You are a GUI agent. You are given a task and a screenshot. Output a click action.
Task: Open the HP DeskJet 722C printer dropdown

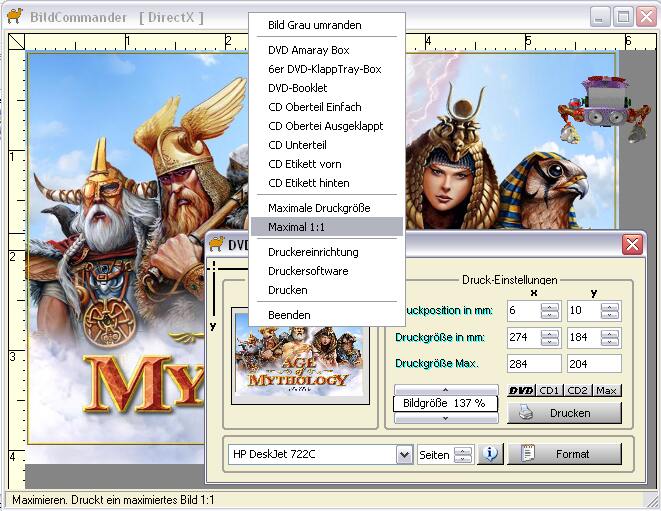[404, 455]
